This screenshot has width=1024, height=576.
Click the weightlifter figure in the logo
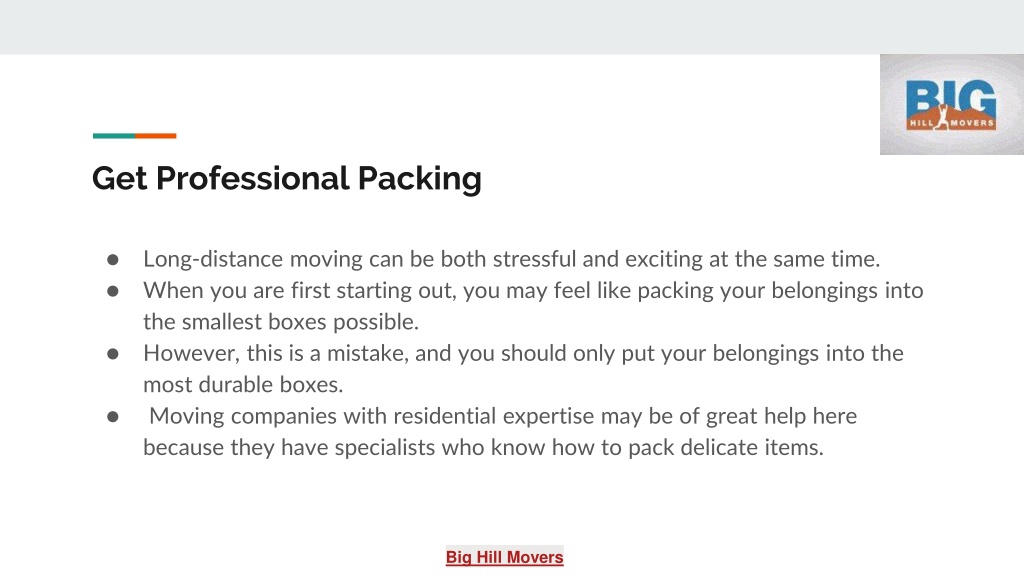click(942, 117)
